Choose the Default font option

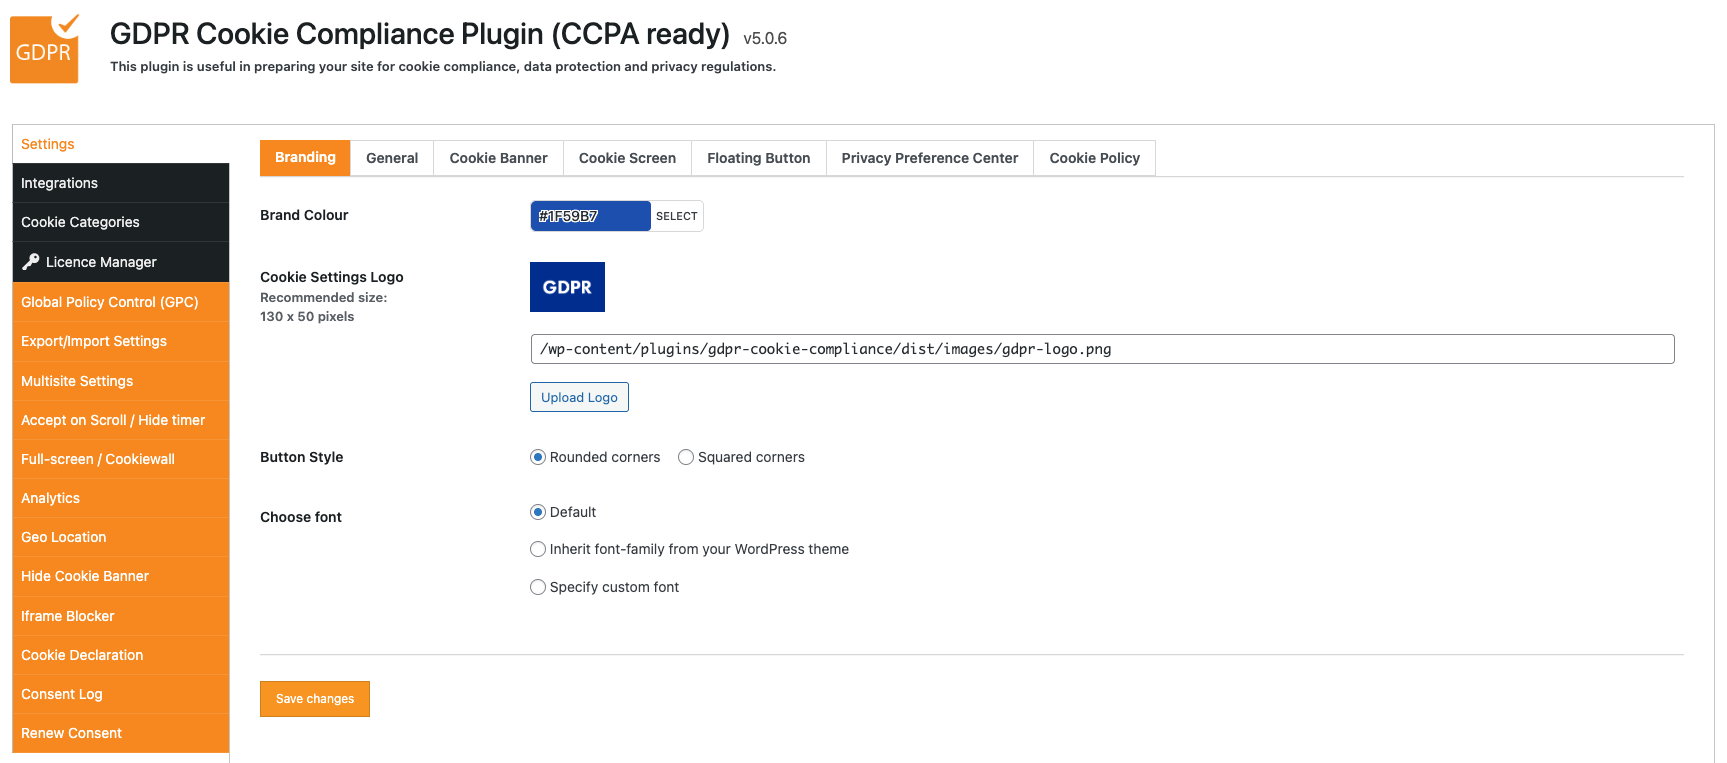(538, 512)
